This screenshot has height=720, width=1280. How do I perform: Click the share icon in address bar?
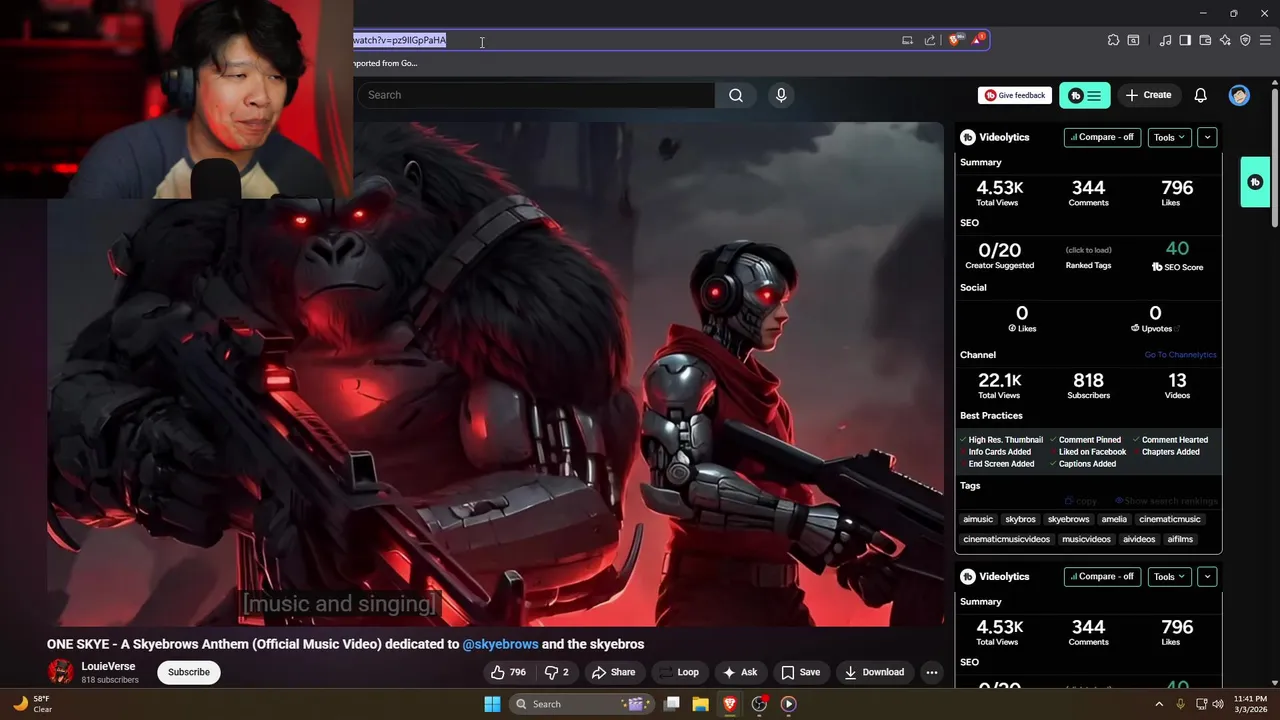tap(930, 40)
